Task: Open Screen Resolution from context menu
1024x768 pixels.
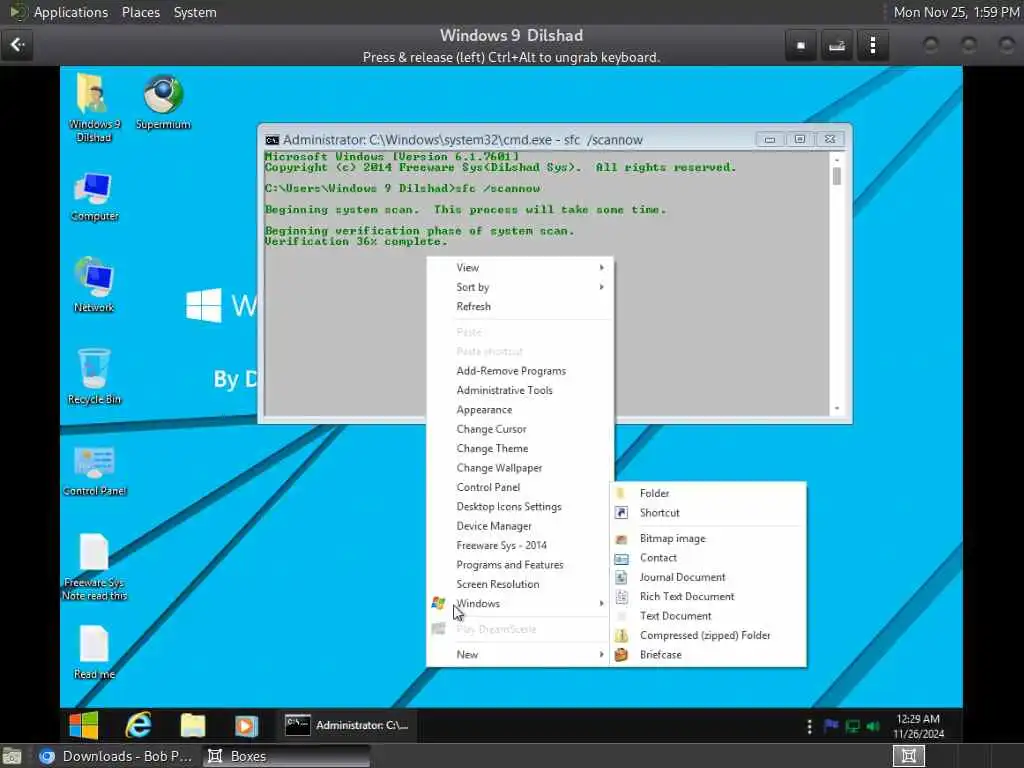Action: 520,584
